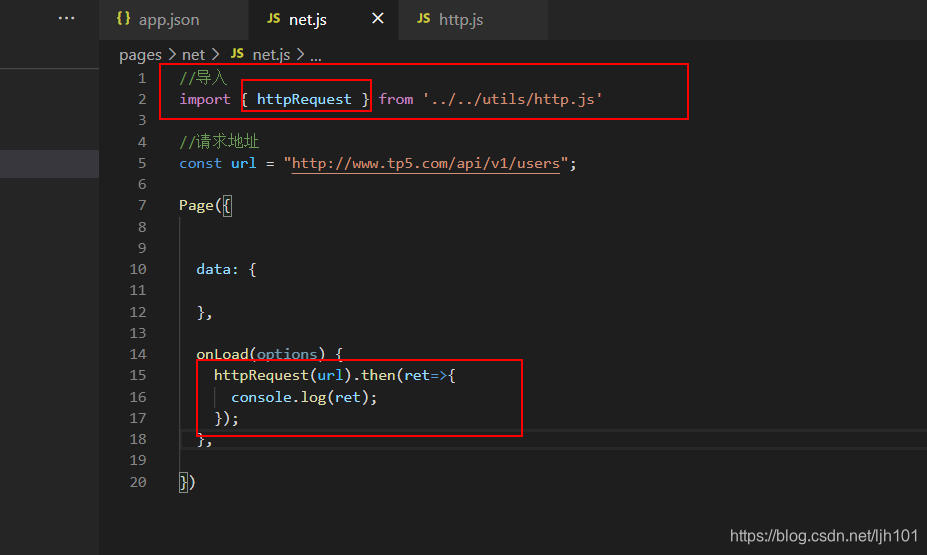The image size is (927, 555).
Task: Click the JSON braces icon on app.json tab
Action: [x=123, y=18]
